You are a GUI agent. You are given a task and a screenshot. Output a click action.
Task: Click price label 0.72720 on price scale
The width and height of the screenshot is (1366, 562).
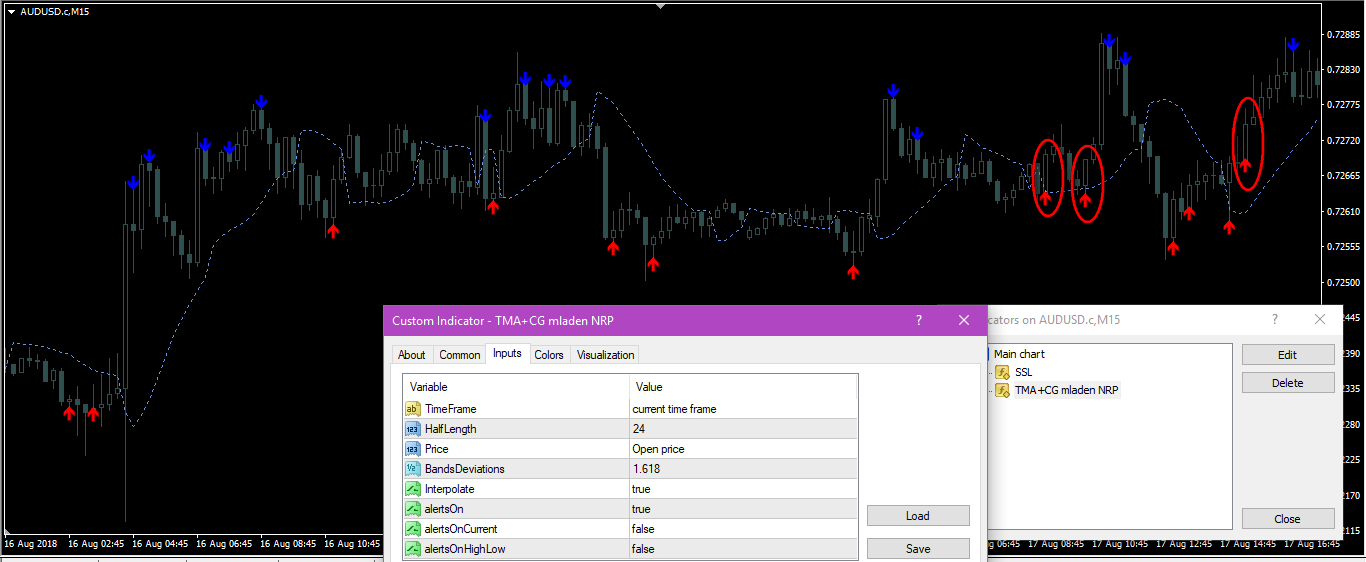(x=1343, y=141)
